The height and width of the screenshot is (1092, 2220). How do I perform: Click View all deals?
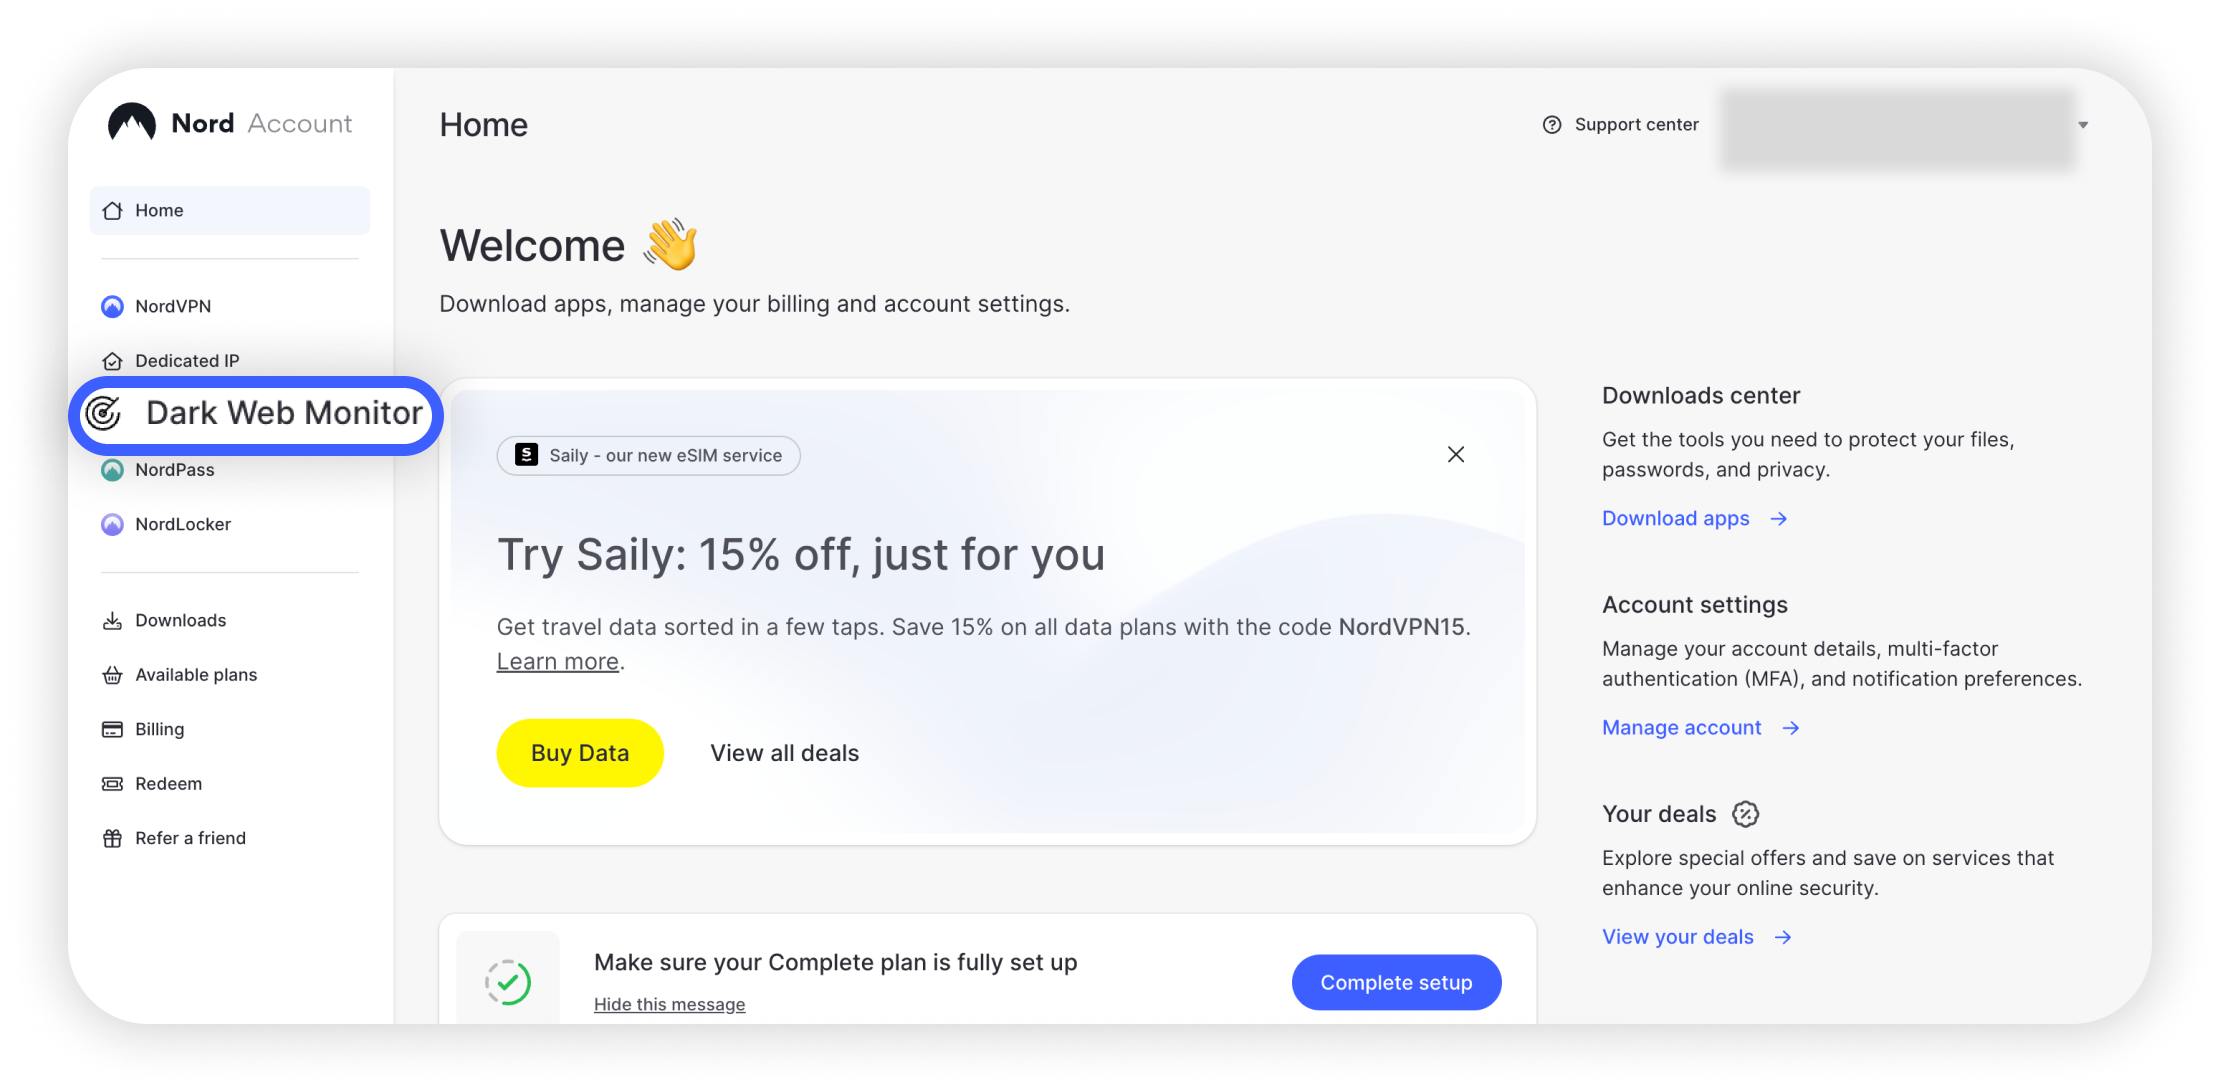(784, 753)
